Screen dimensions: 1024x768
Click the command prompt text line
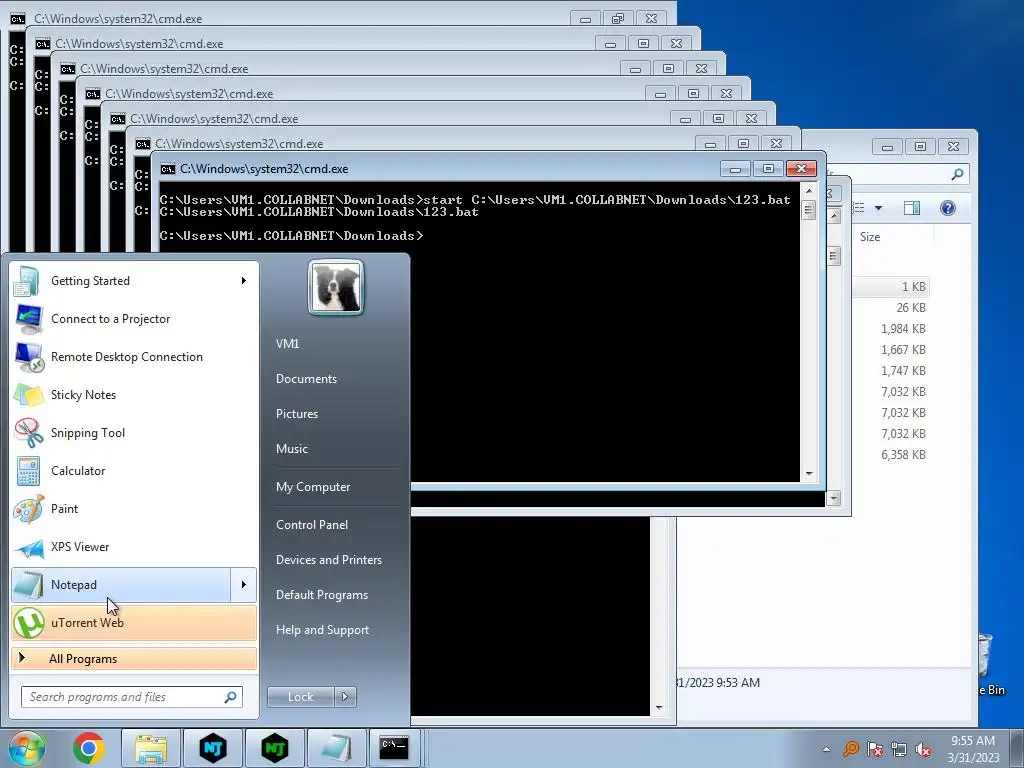(x=291, y=236)
